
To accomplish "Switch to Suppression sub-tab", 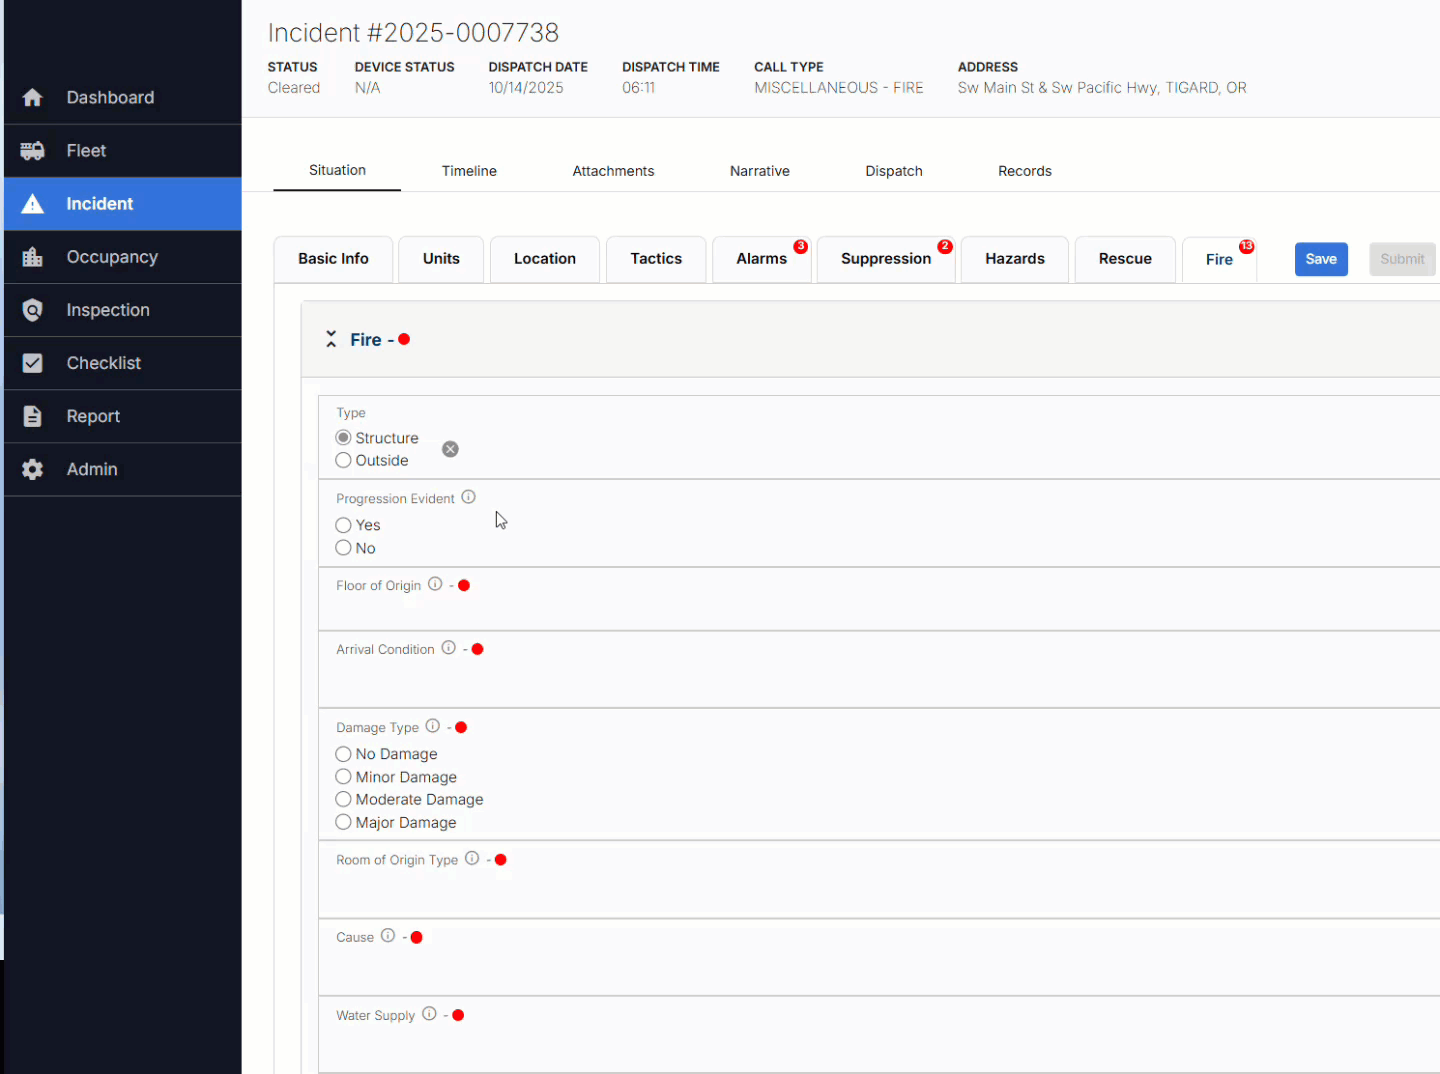I will click(886, 259).
